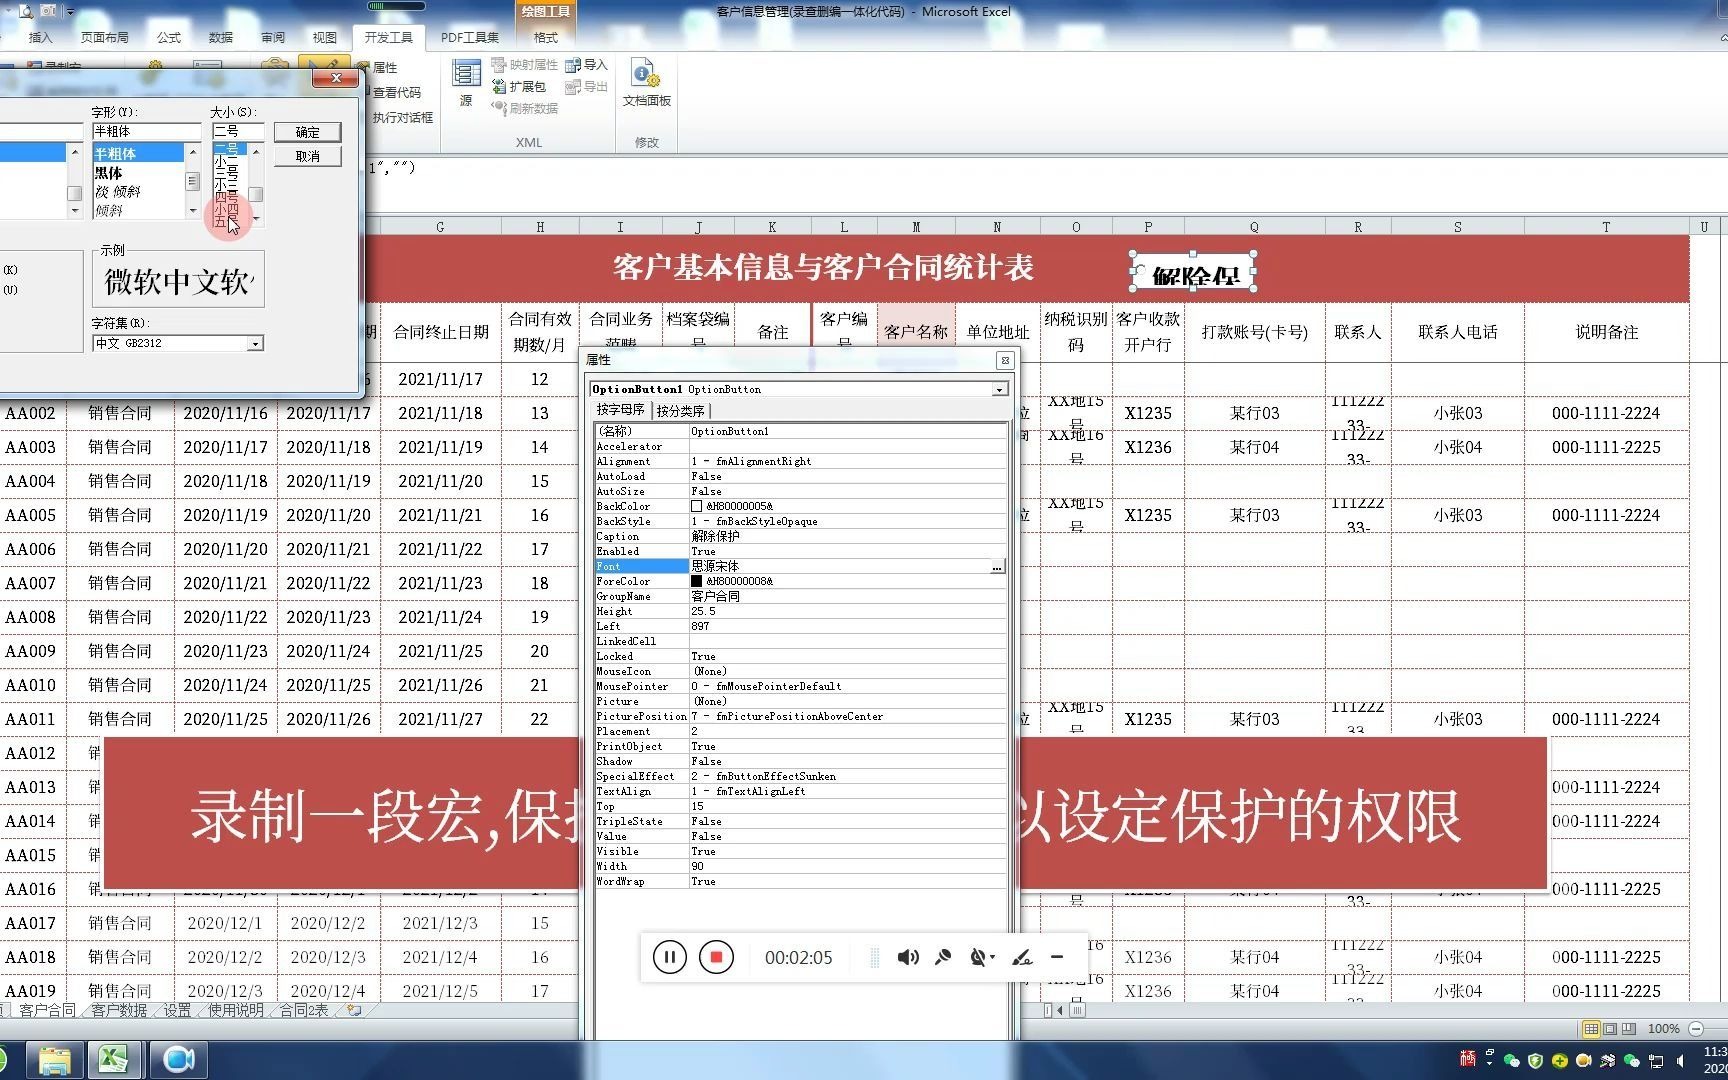Click 查看代码 to view code
1728x1080 pixels.
[x=395, y=92]
